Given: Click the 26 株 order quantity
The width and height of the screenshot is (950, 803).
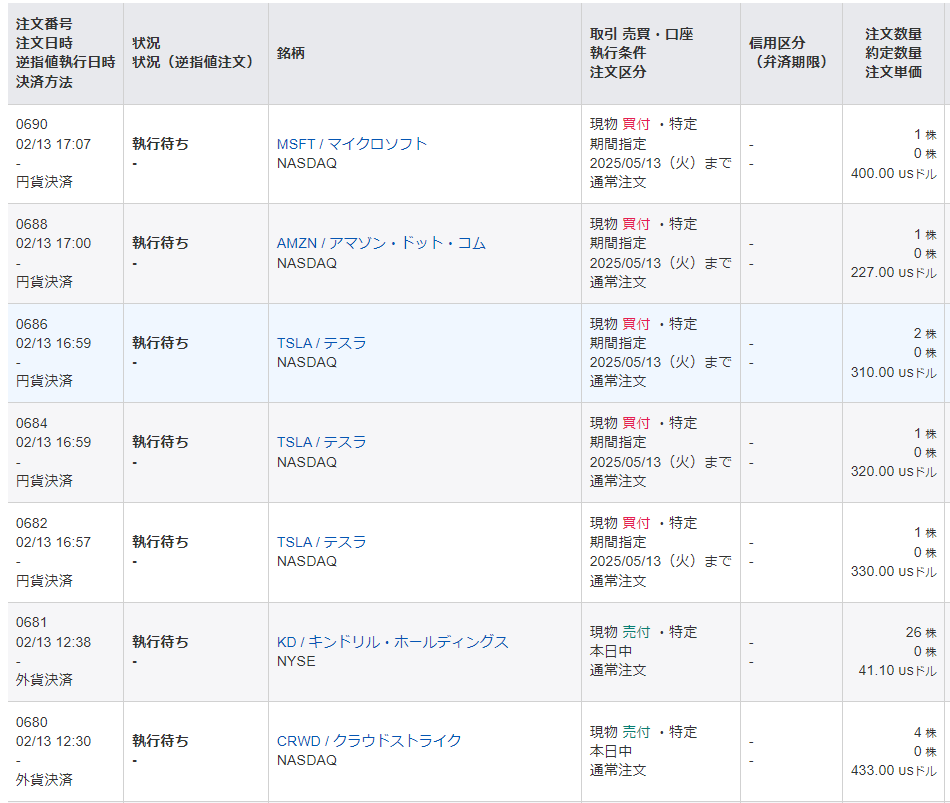Looking at the screenshot, I should (921, 633).
